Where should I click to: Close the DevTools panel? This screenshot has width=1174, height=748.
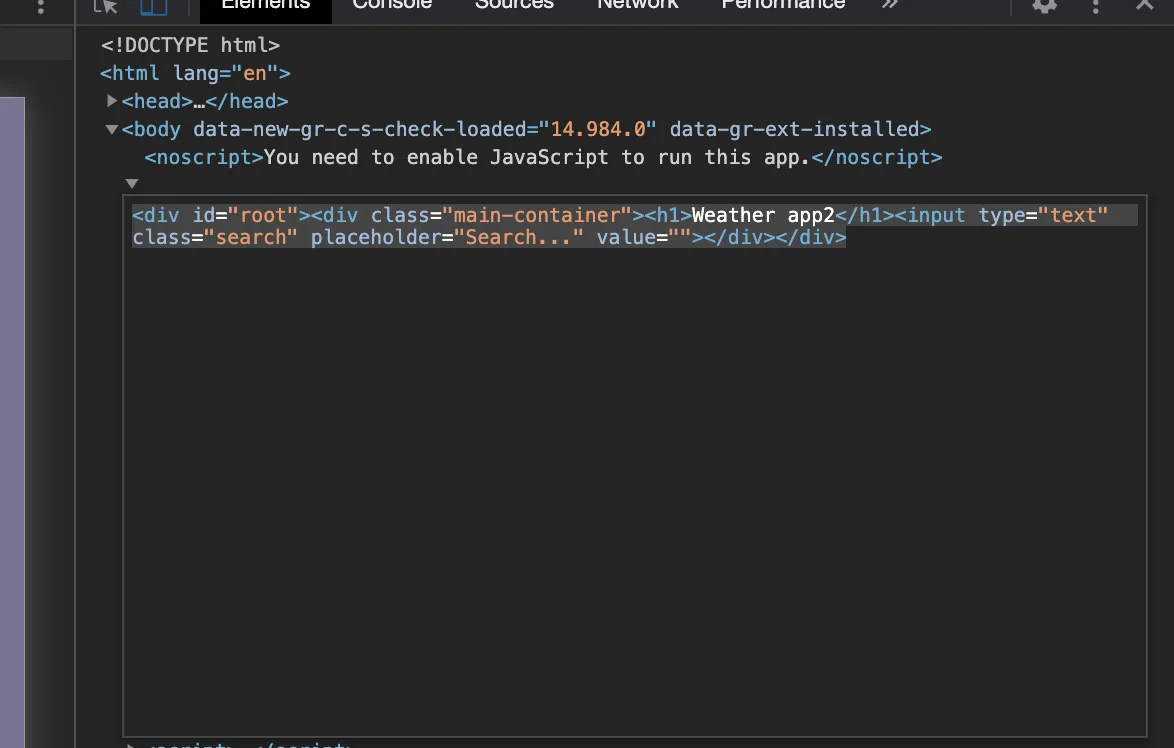point(1145,4)
